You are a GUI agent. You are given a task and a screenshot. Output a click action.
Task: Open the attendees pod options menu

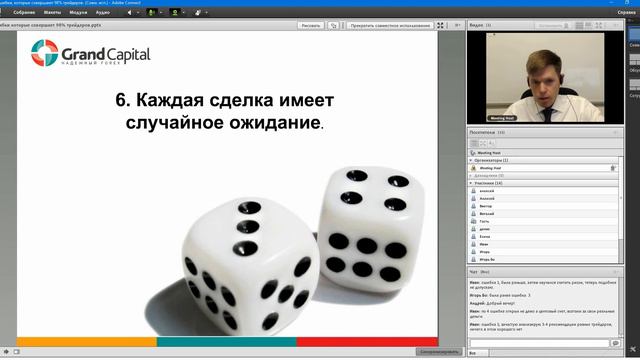pos(615,133)
